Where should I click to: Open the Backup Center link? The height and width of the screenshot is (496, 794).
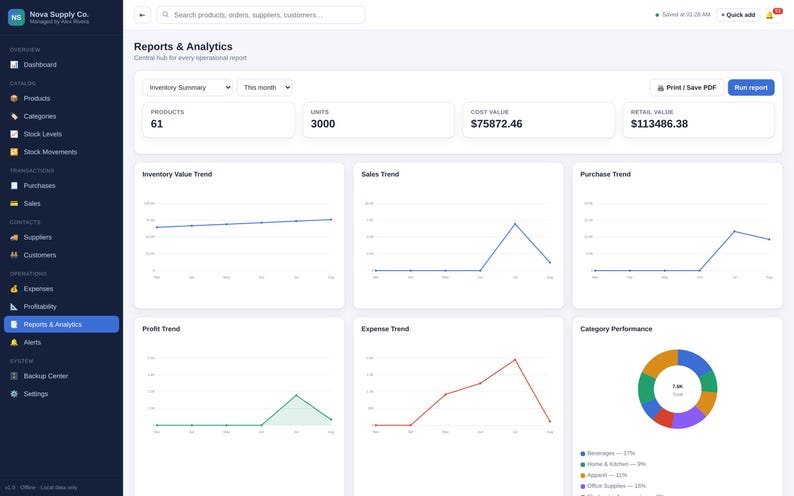pos(61,376)
